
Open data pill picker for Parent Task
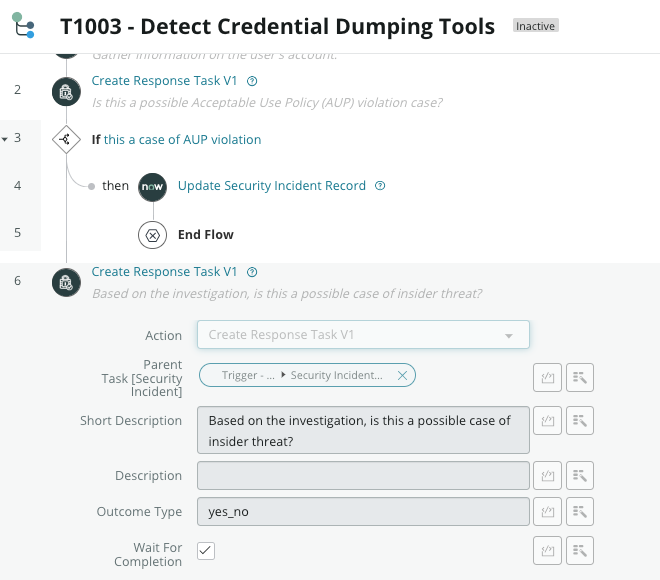tap(580, 378)
